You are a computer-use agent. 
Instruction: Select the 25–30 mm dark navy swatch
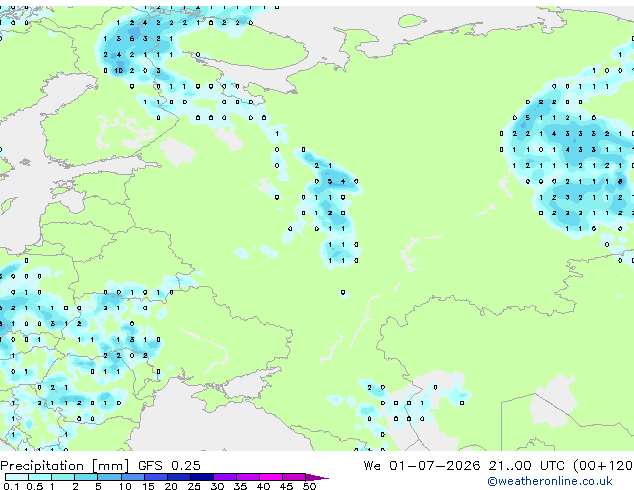point(202,477)
